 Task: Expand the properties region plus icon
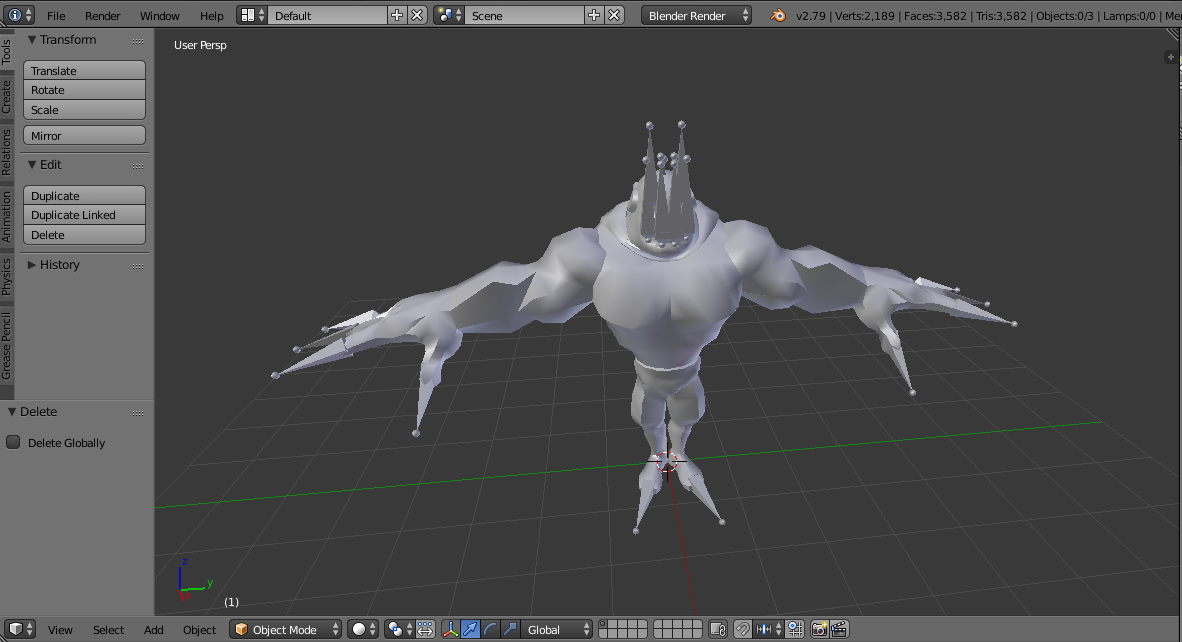(1170, 57)
